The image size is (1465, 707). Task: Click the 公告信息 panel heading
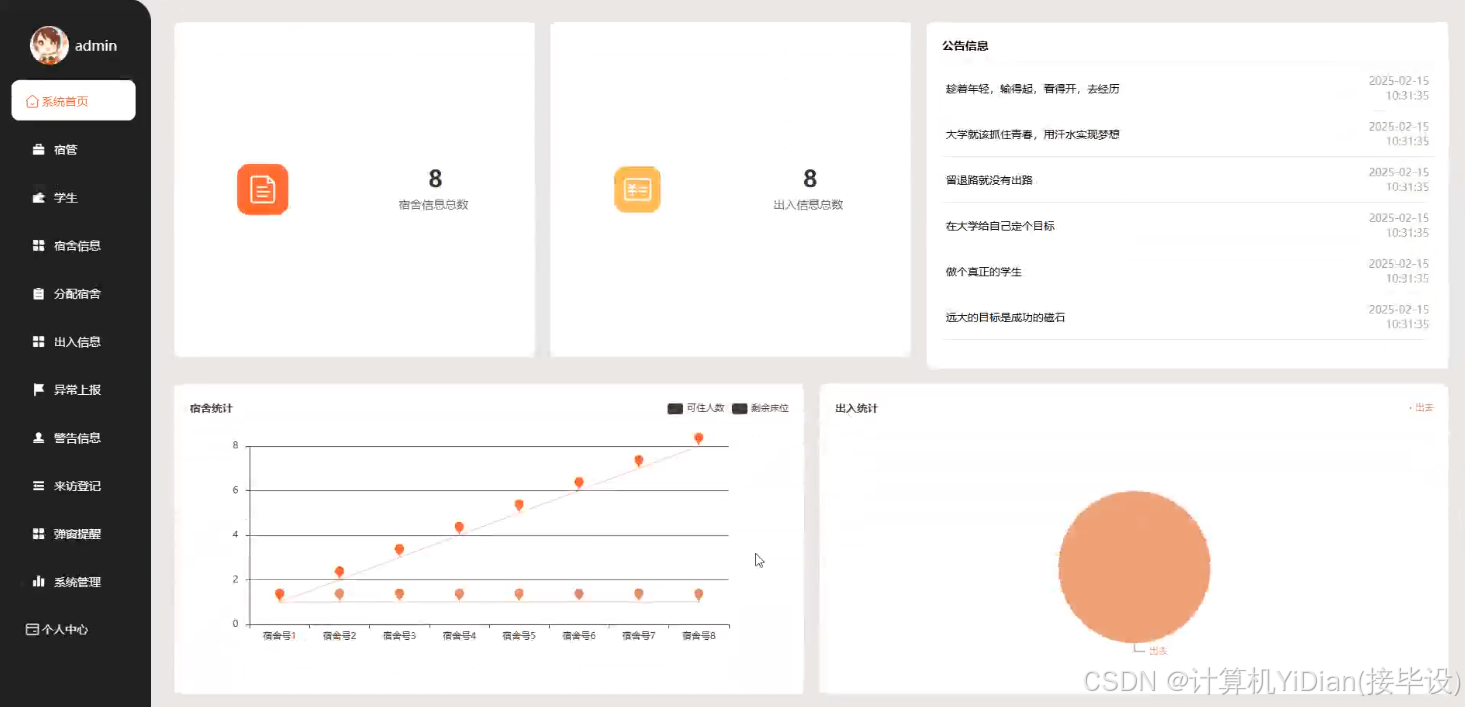coord(965,46)
